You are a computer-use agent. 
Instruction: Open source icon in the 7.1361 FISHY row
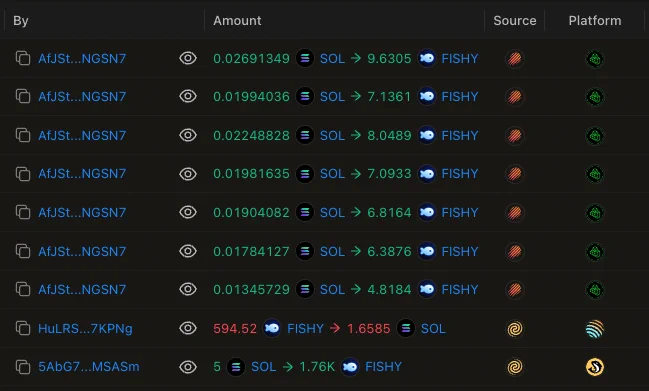pos(514,97)
